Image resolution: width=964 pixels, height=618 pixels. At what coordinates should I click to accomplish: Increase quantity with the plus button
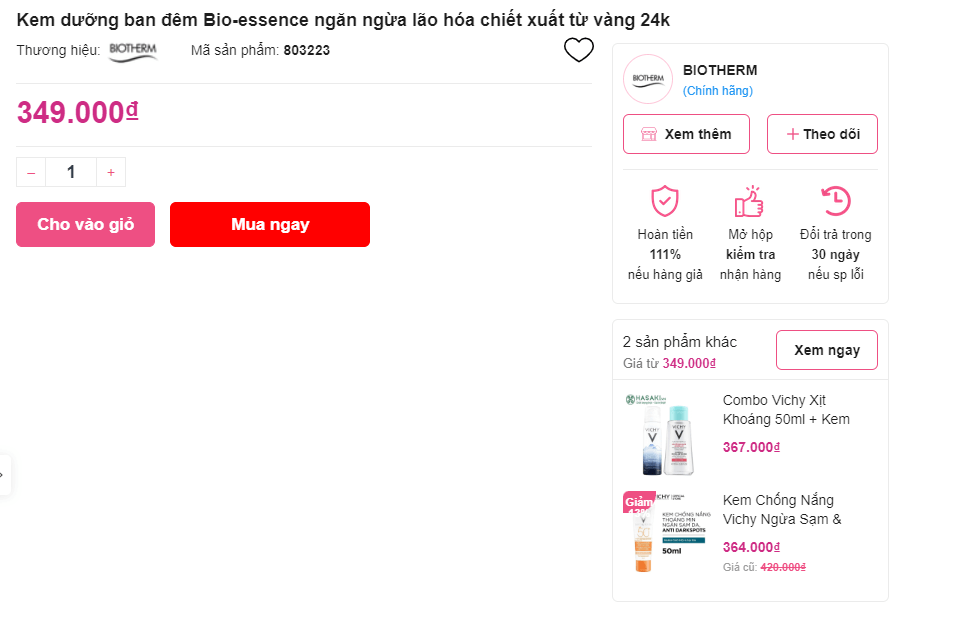(111, 172)
